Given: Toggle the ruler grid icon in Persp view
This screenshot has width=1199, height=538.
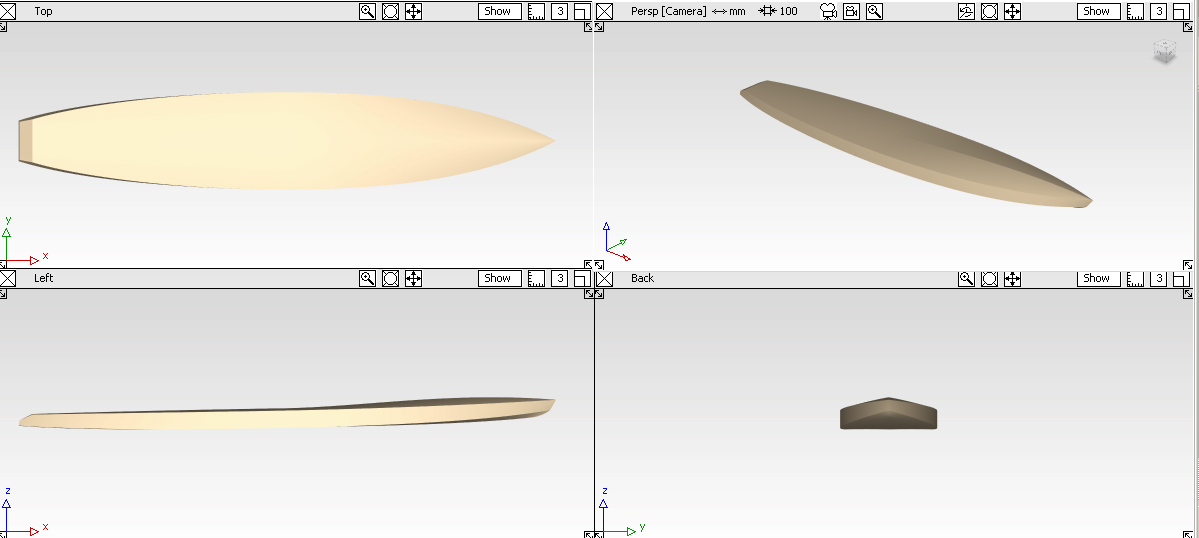Looking at the screenshot, I should 1136,12.
